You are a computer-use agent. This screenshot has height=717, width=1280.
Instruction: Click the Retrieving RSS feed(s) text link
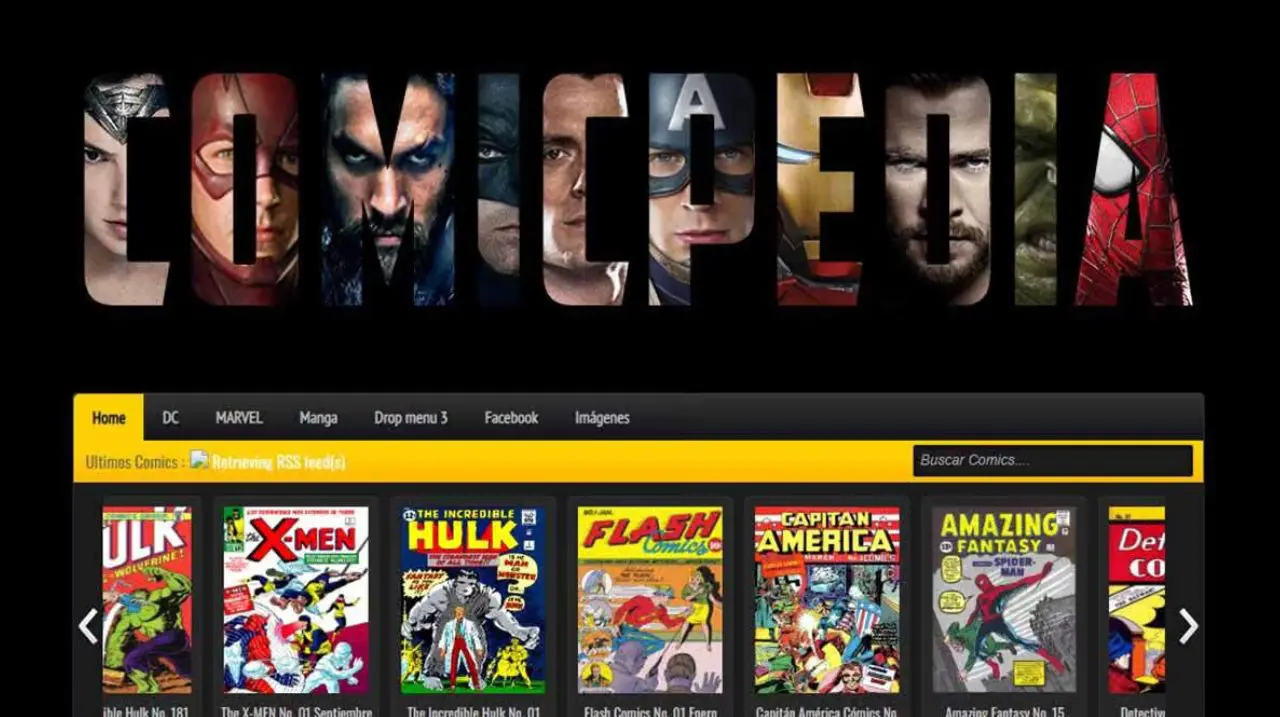coord(279,462)
